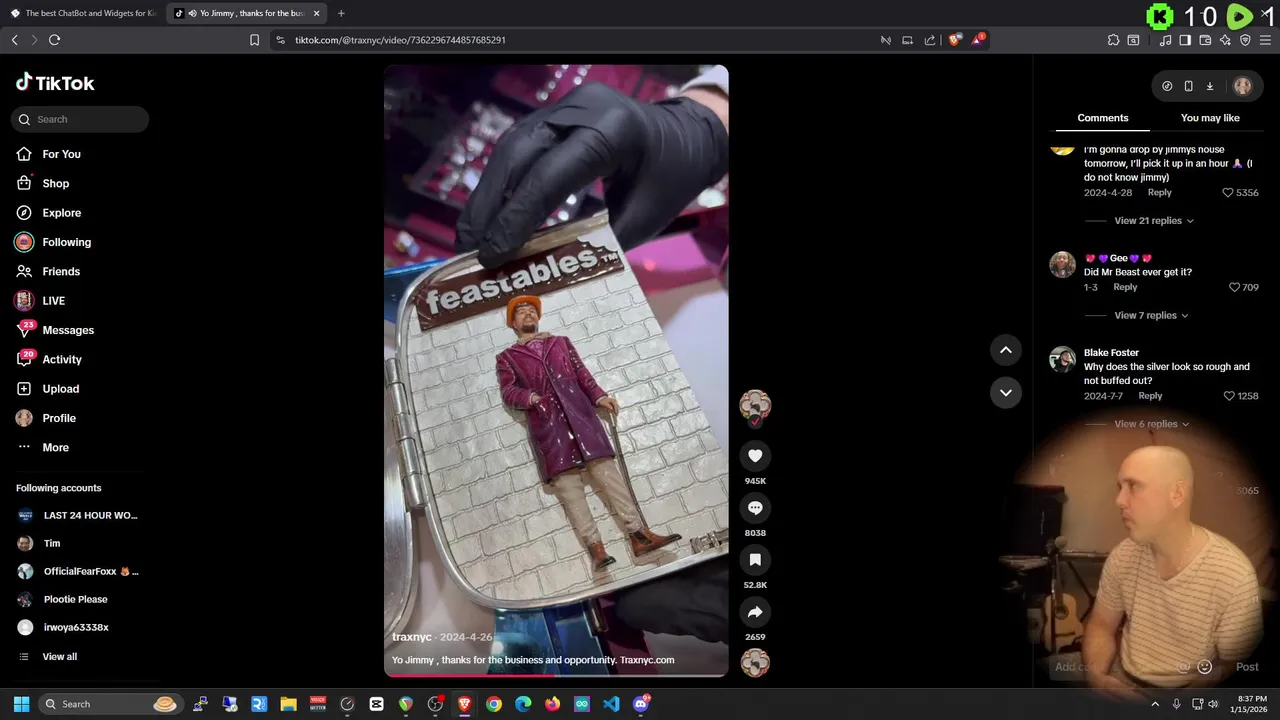This screenshot has width=1280, height=720.
Task: Open the traxnyc username on the video
Action: click(412, 637)
